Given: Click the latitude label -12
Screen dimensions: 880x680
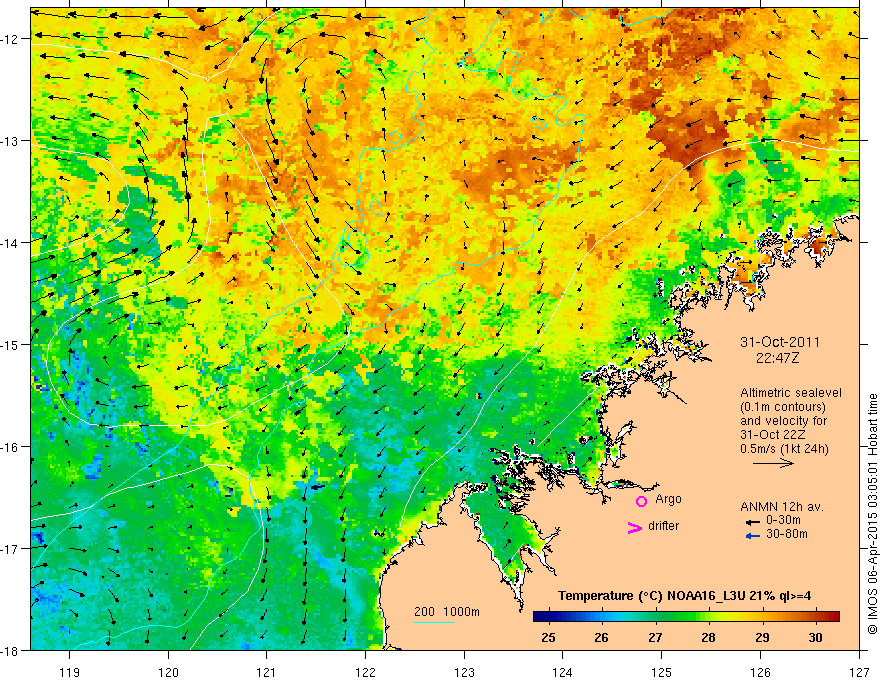Looking at the screenshot, I should [10, 39].
